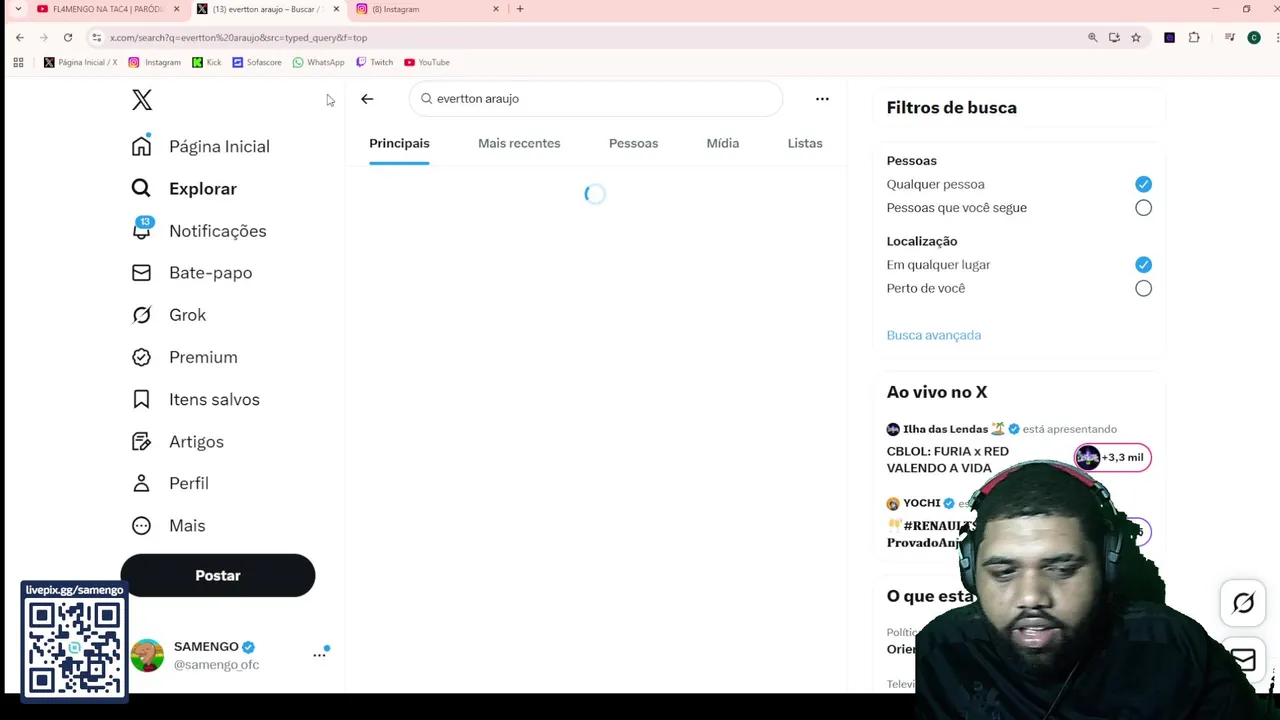Open a new browser tab
The width and height of the screenshot is (1280, 720).
click(x=520, y=9)
